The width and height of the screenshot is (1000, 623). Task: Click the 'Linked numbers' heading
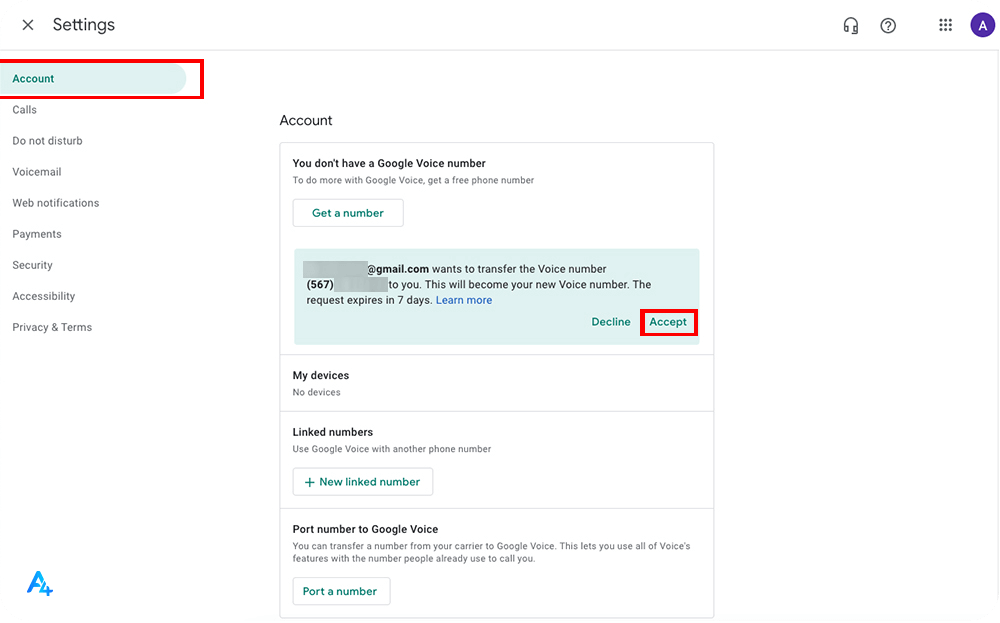click(x=333, y=432)
